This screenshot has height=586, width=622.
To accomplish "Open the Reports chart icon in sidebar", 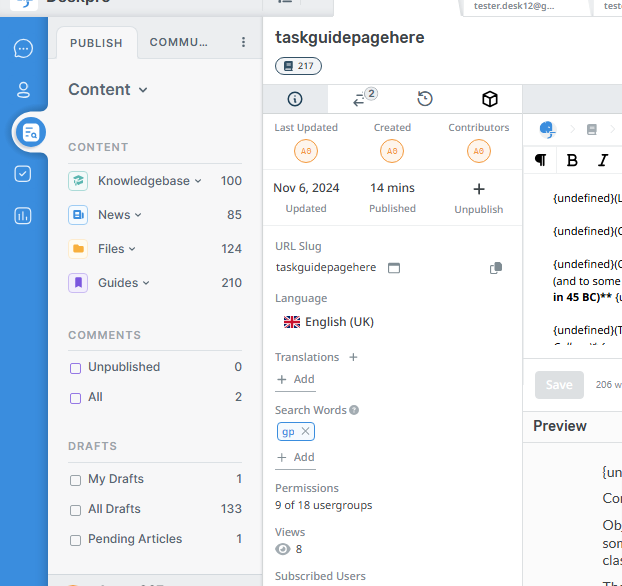I will tap(23, 216).
